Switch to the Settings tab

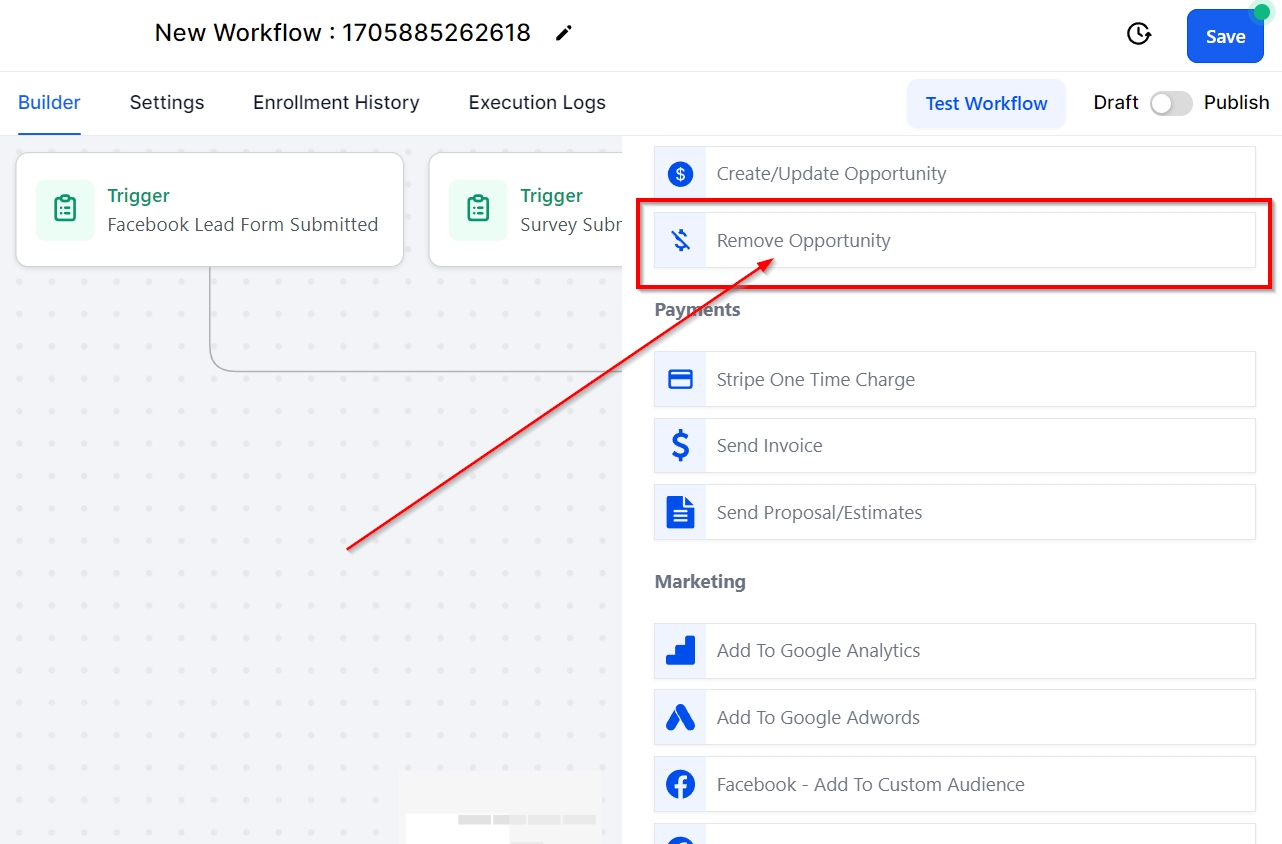pos(167,103)
